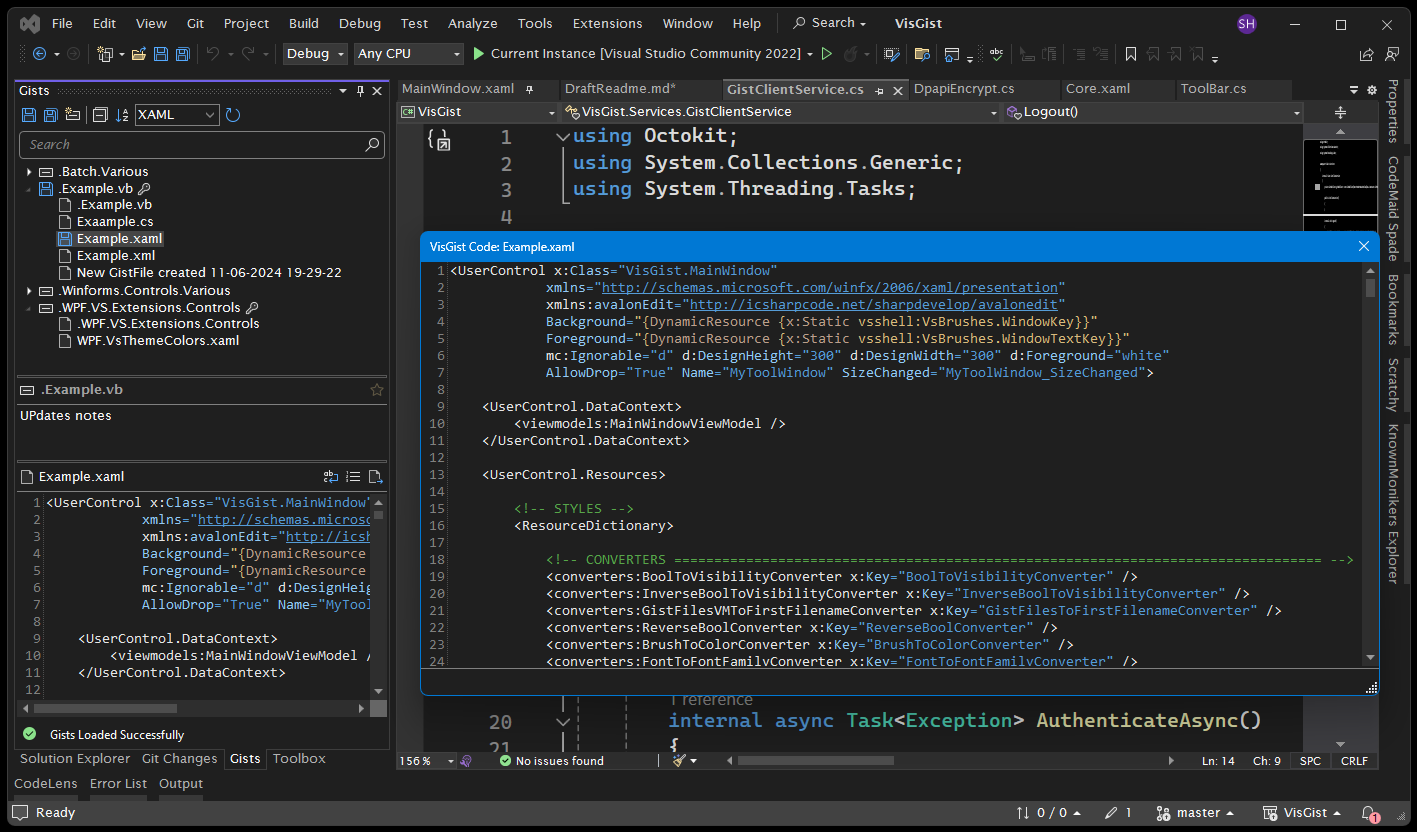1417x832 pixels.
Task: Click the Save icon in main toolbar
Action: pos(161,54)
